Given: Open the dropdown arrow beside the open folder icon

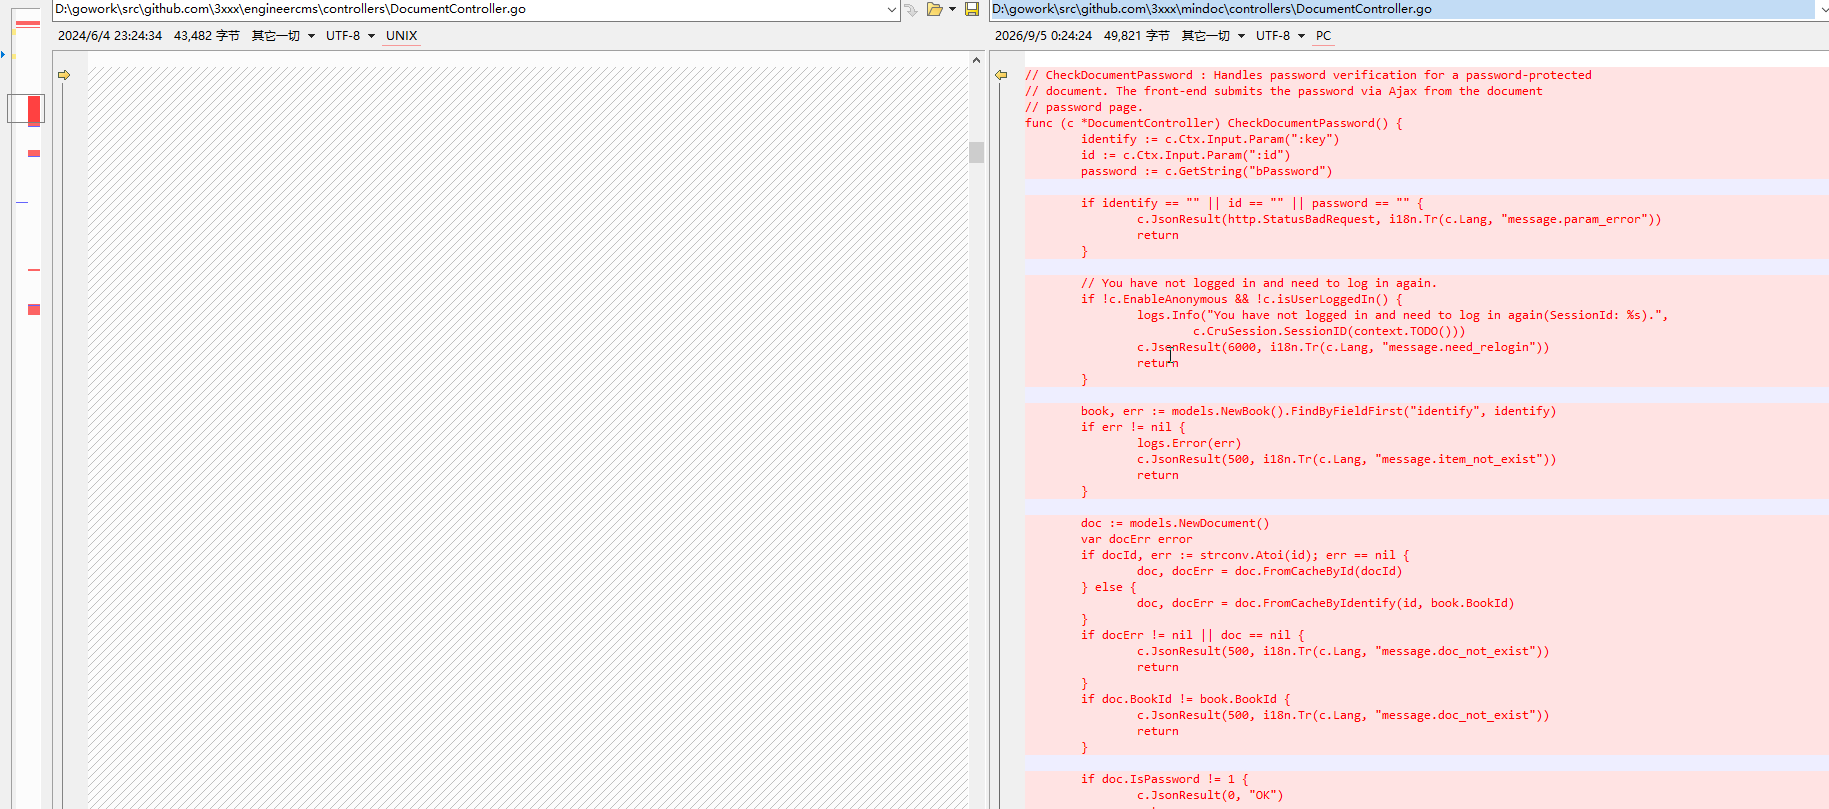Looking at the screenshot, I should point(952,9).
